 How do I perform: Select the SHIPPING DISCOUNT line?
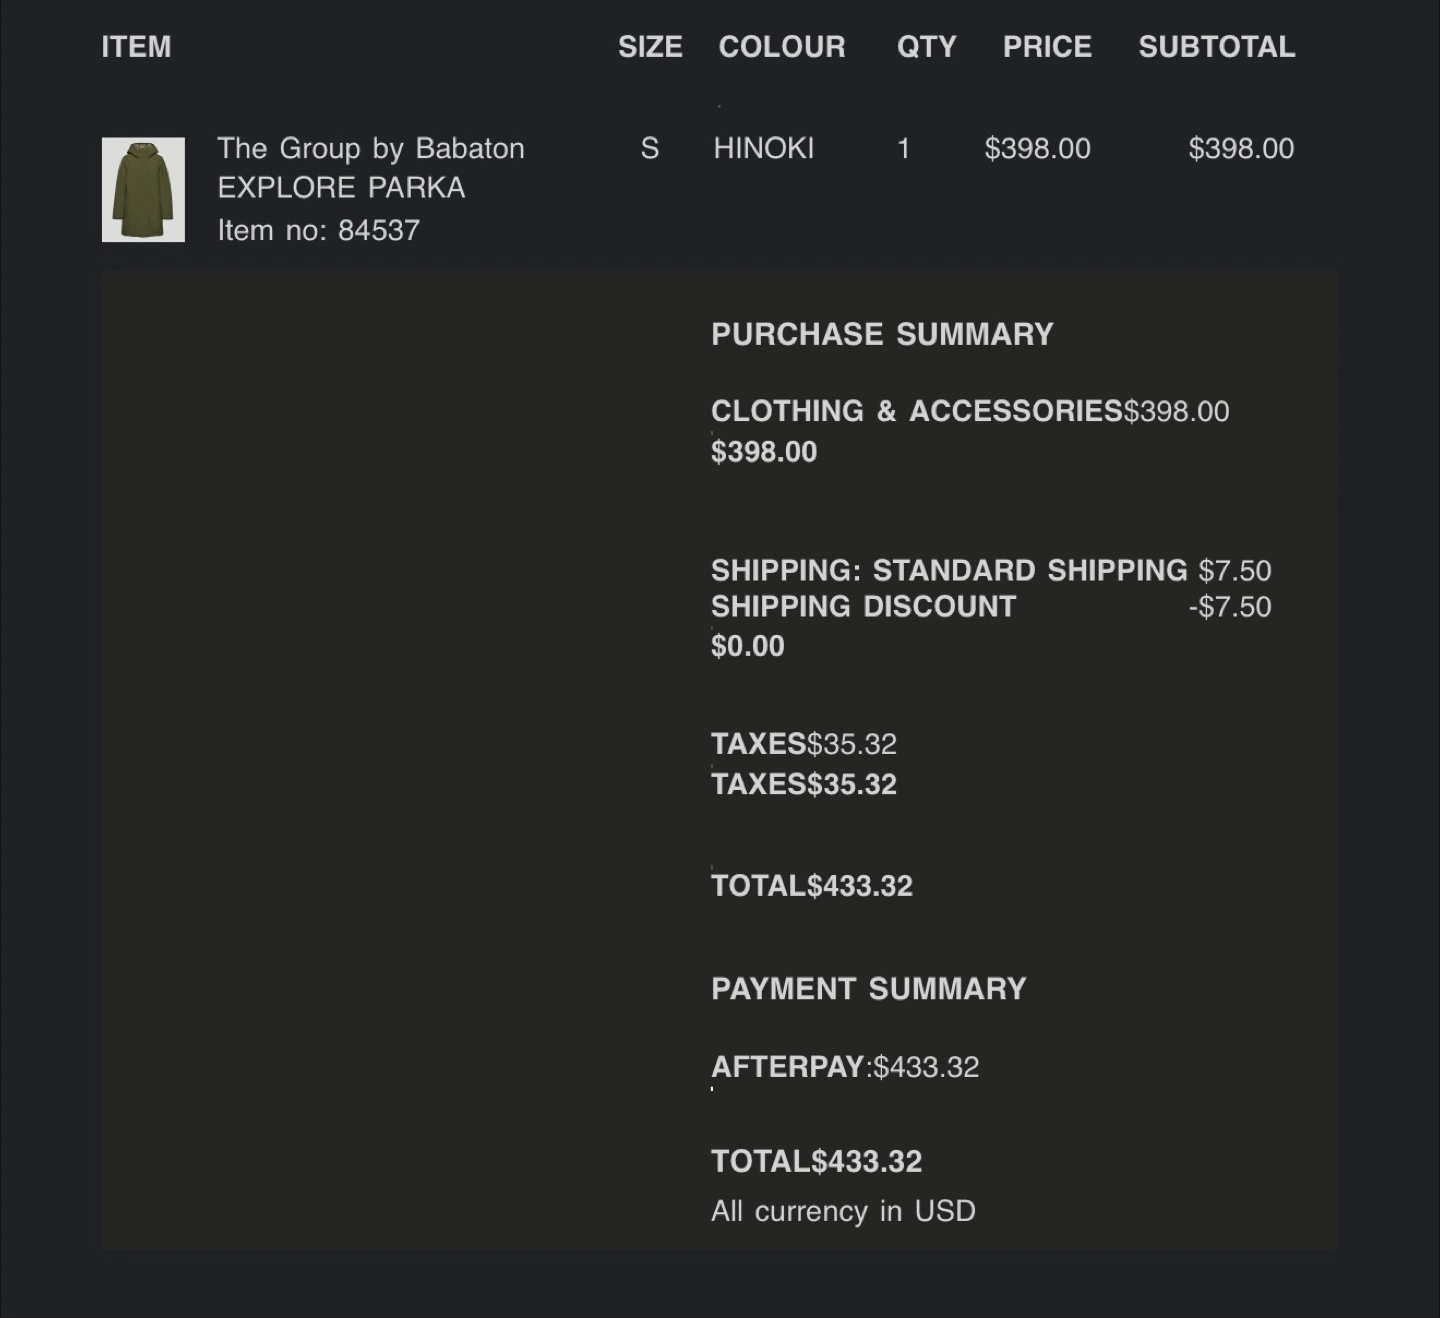[x=991, y=607]
